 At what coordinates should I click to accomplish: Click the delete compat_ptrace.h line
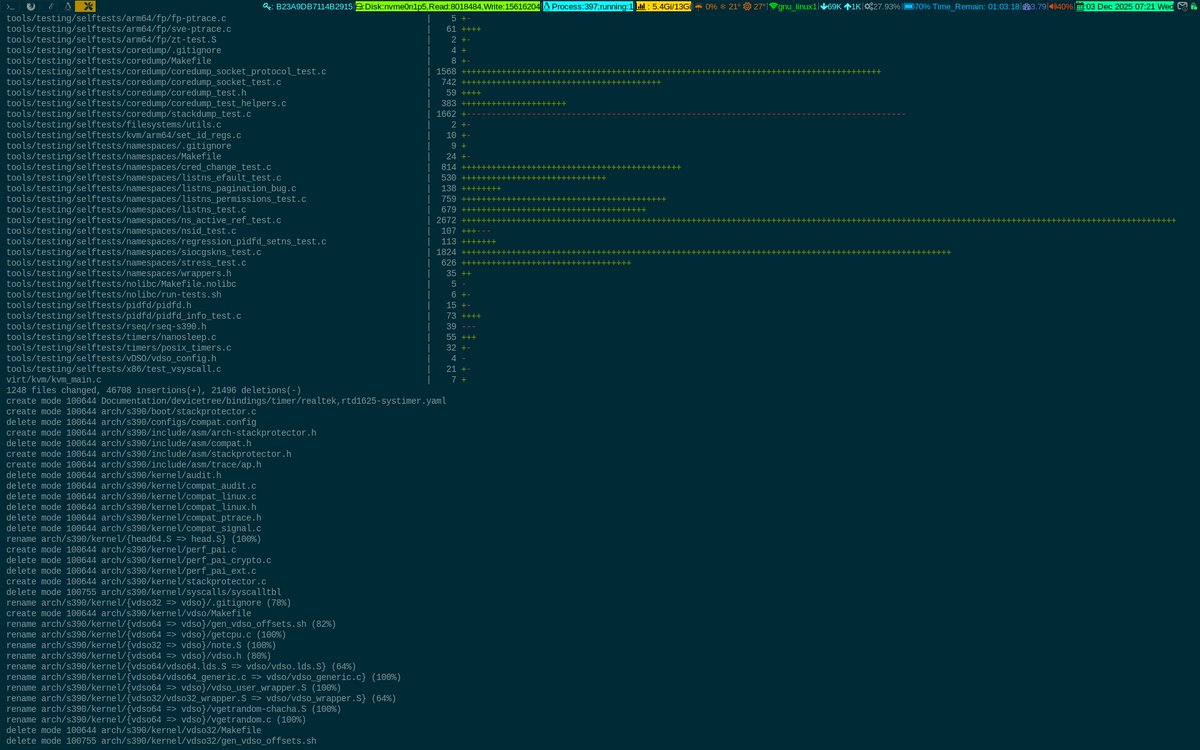point(133,517)
